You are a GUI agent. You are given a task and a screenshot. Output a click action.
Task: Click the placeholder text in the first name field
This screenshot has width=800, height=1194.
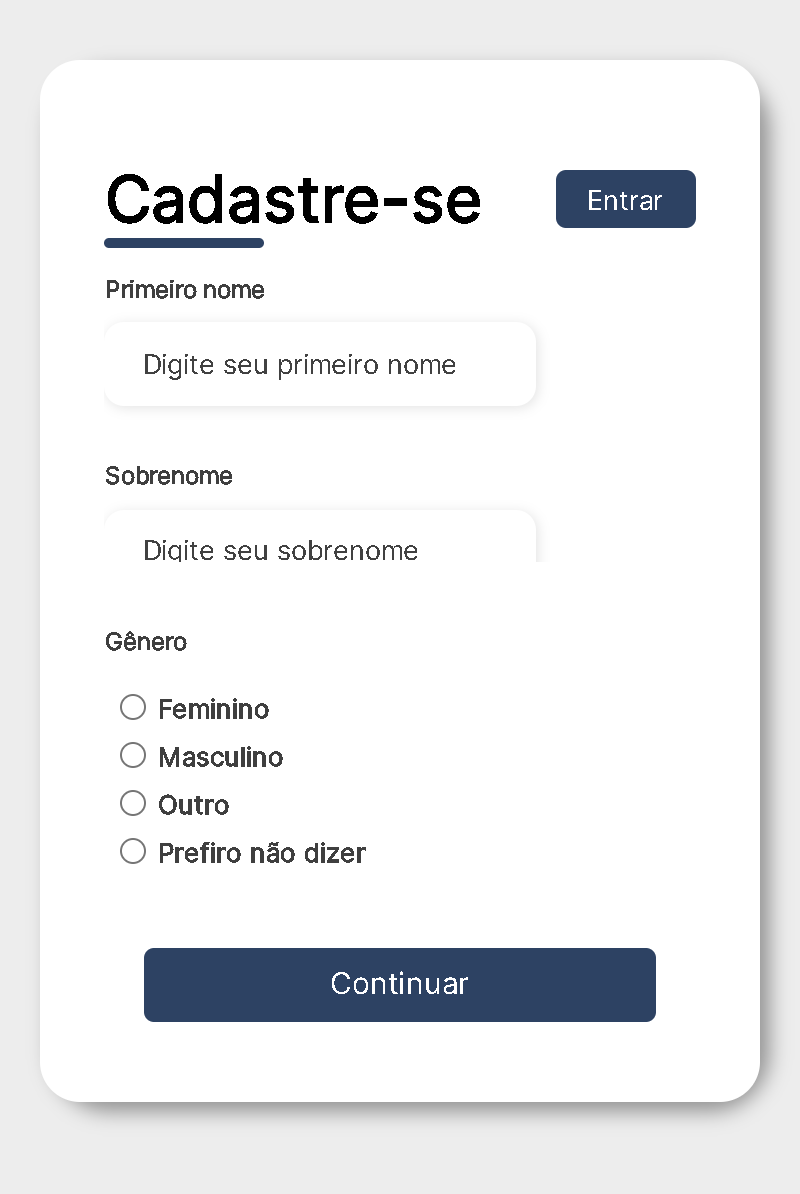299,364
